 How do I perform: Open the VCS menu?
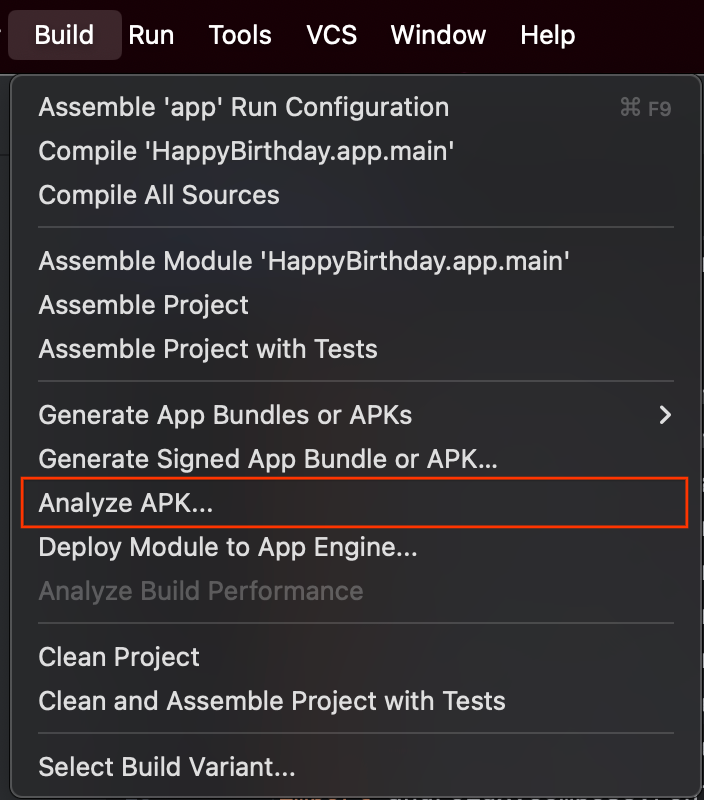(x=331, y=35)
